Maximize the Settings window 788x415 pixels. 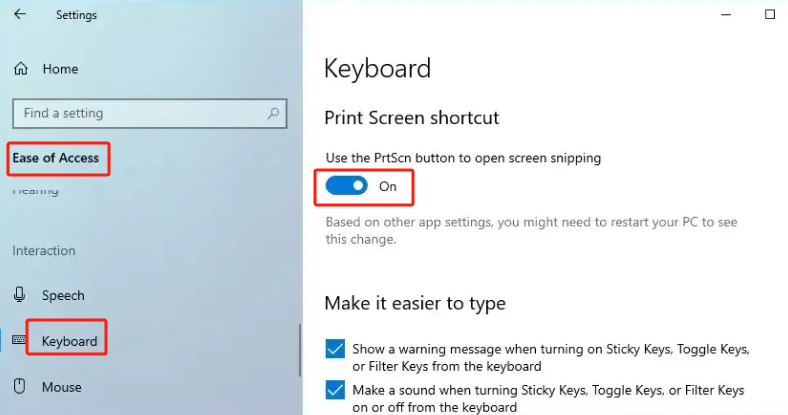pos(769,14)
